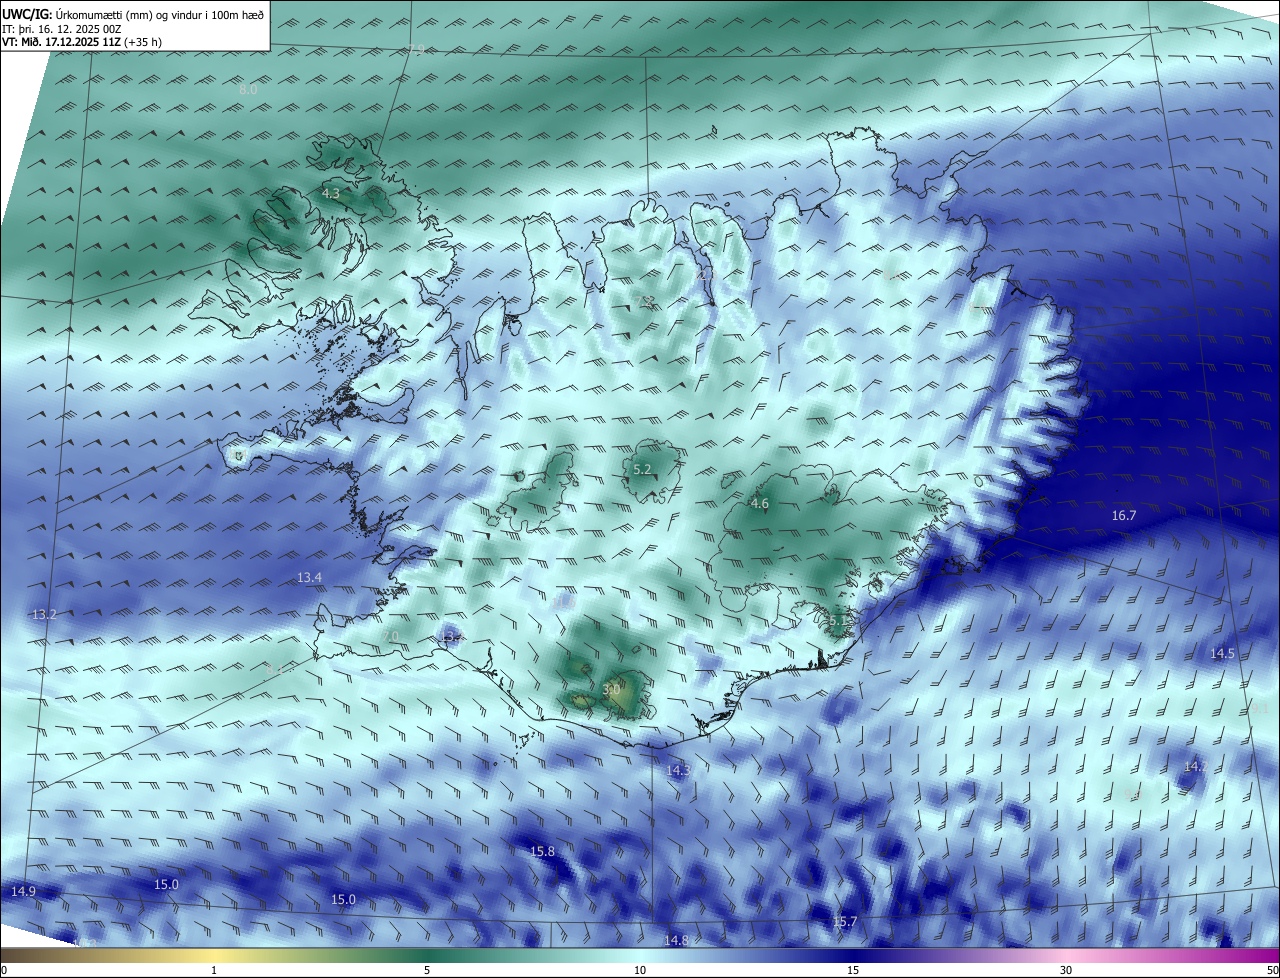Click the valid time 'VT: Mið. 17.12.2025 11Z'

click(61, 42)
